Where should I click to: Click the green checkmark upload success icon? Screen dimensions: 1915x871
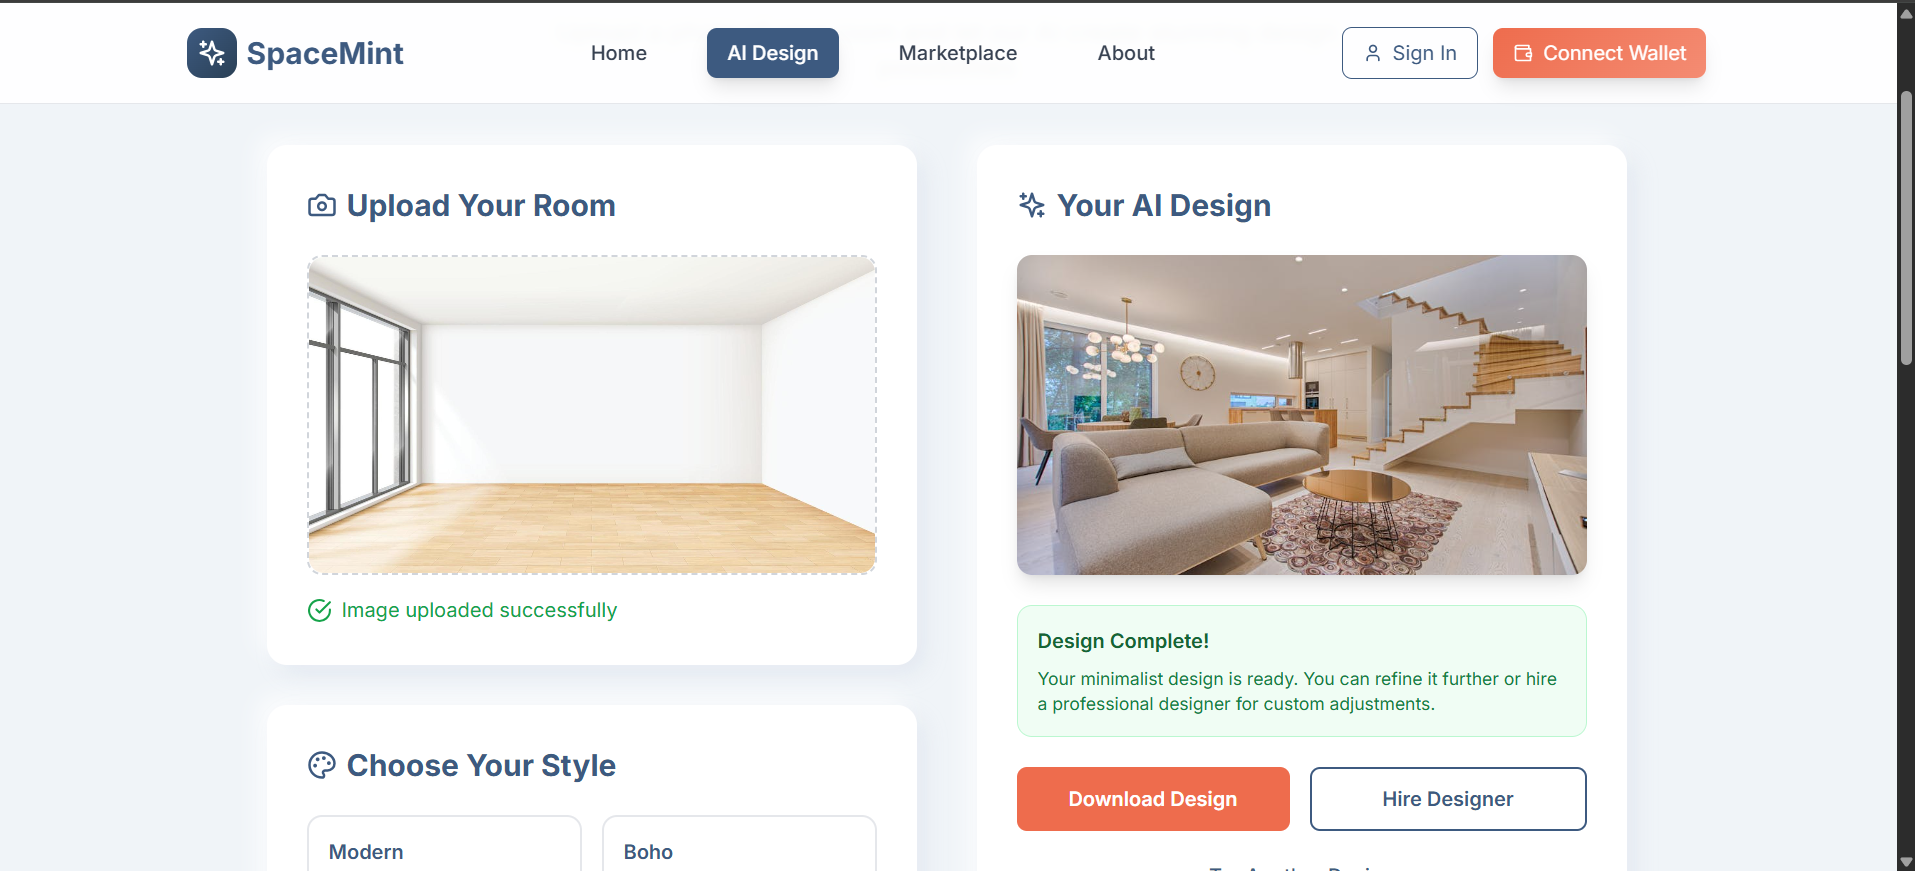point(320,610)
